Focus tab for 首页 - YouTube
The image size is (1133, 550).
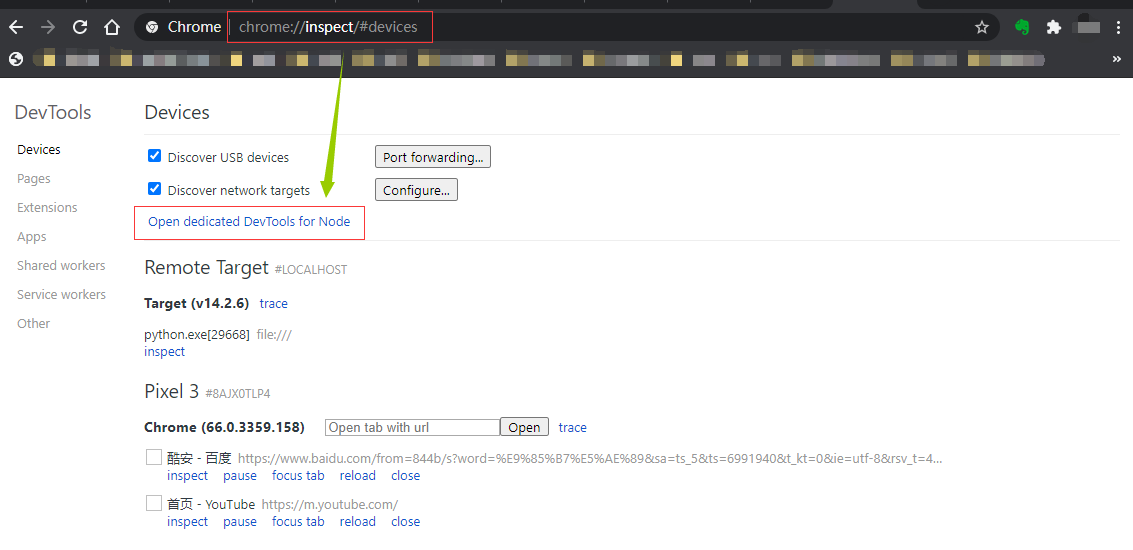298,521
